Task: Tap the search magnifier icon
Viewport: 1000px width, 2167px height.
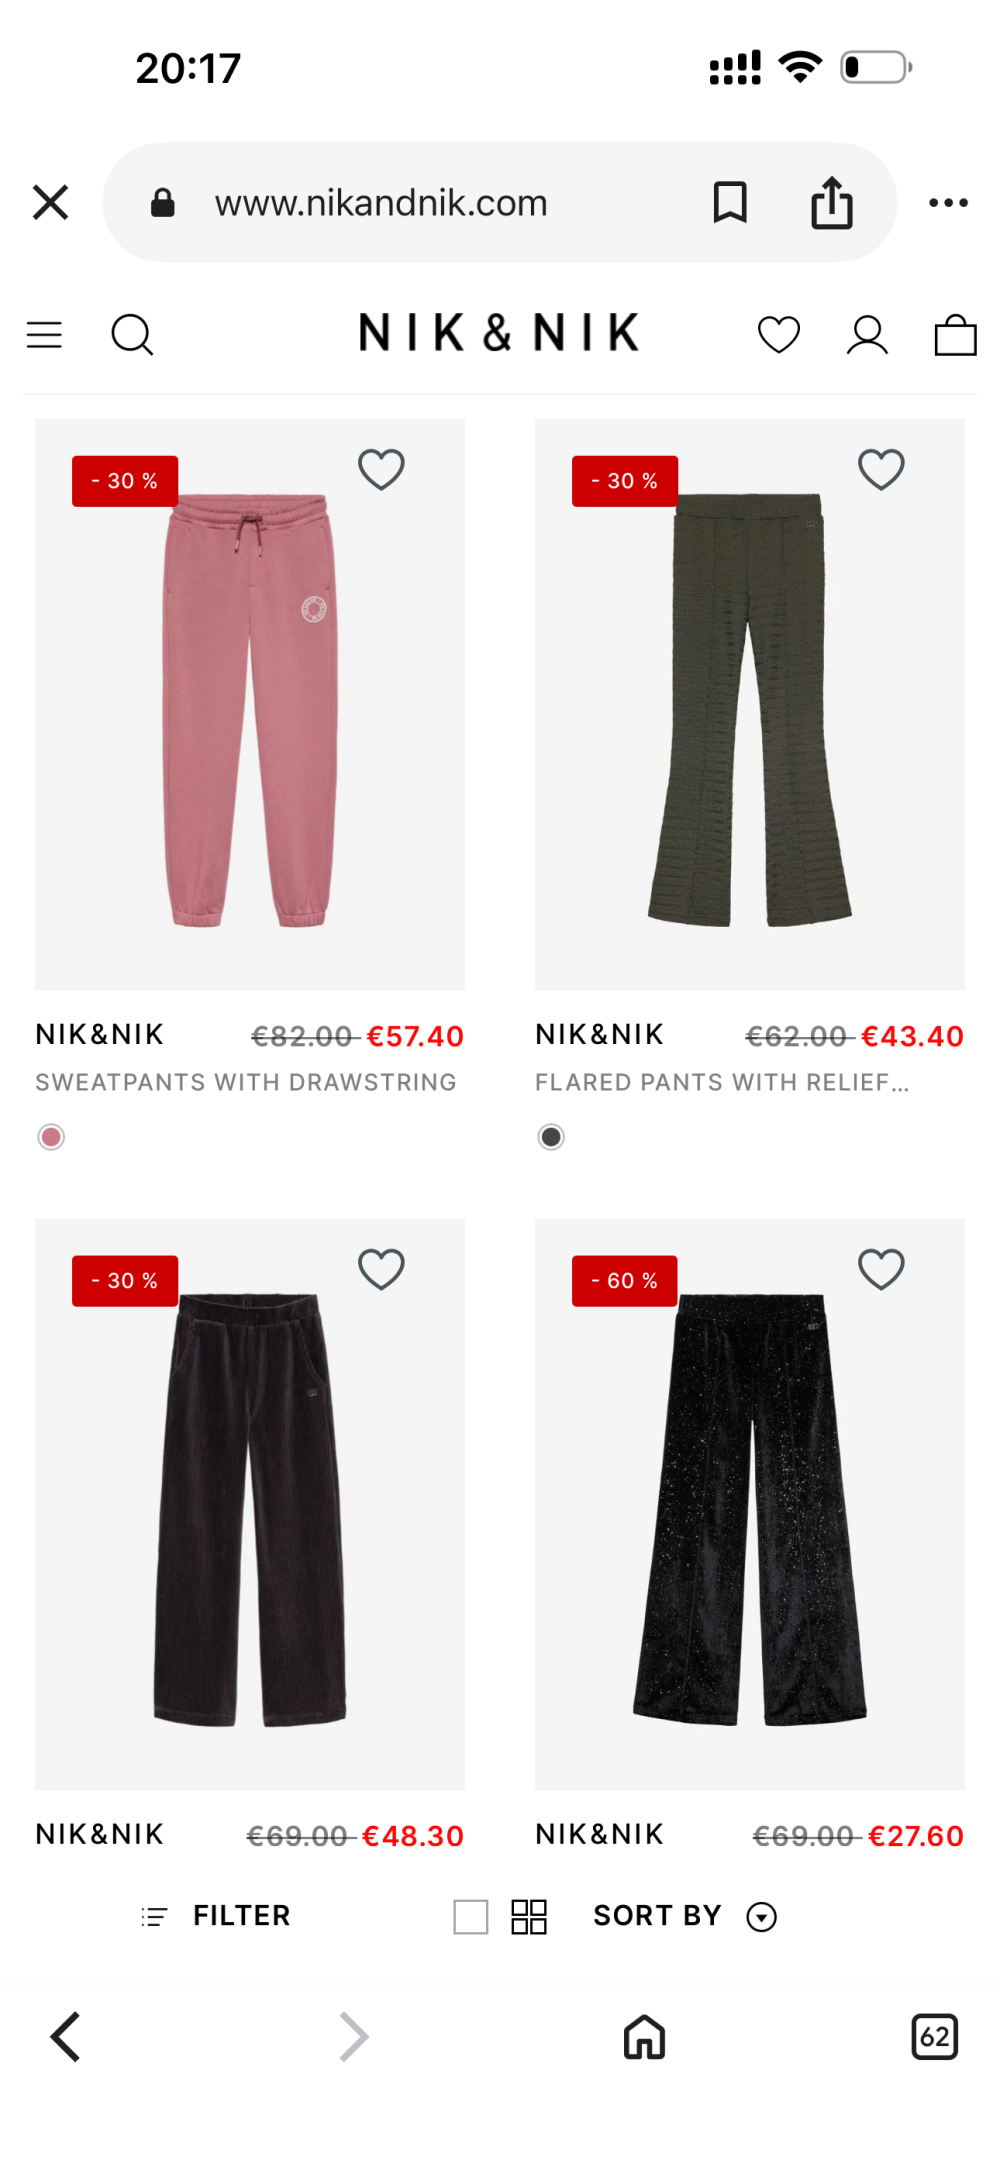Action: pos(132,334)
